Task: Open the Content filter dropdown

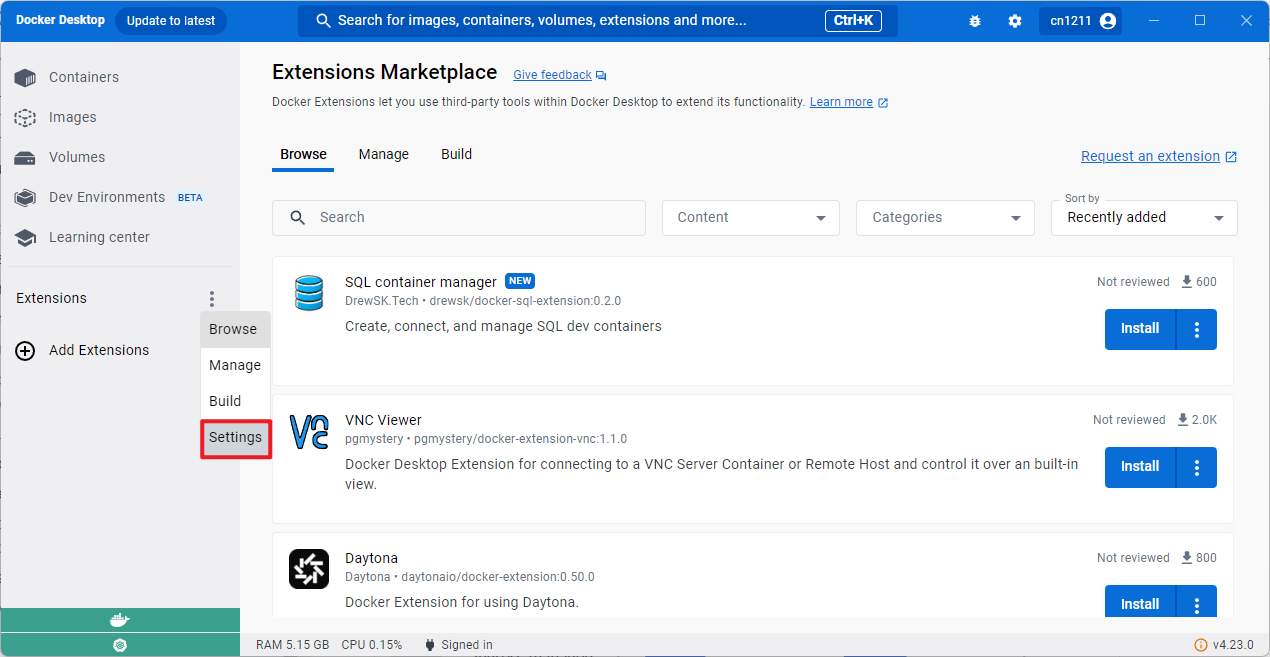Action: 750,217
